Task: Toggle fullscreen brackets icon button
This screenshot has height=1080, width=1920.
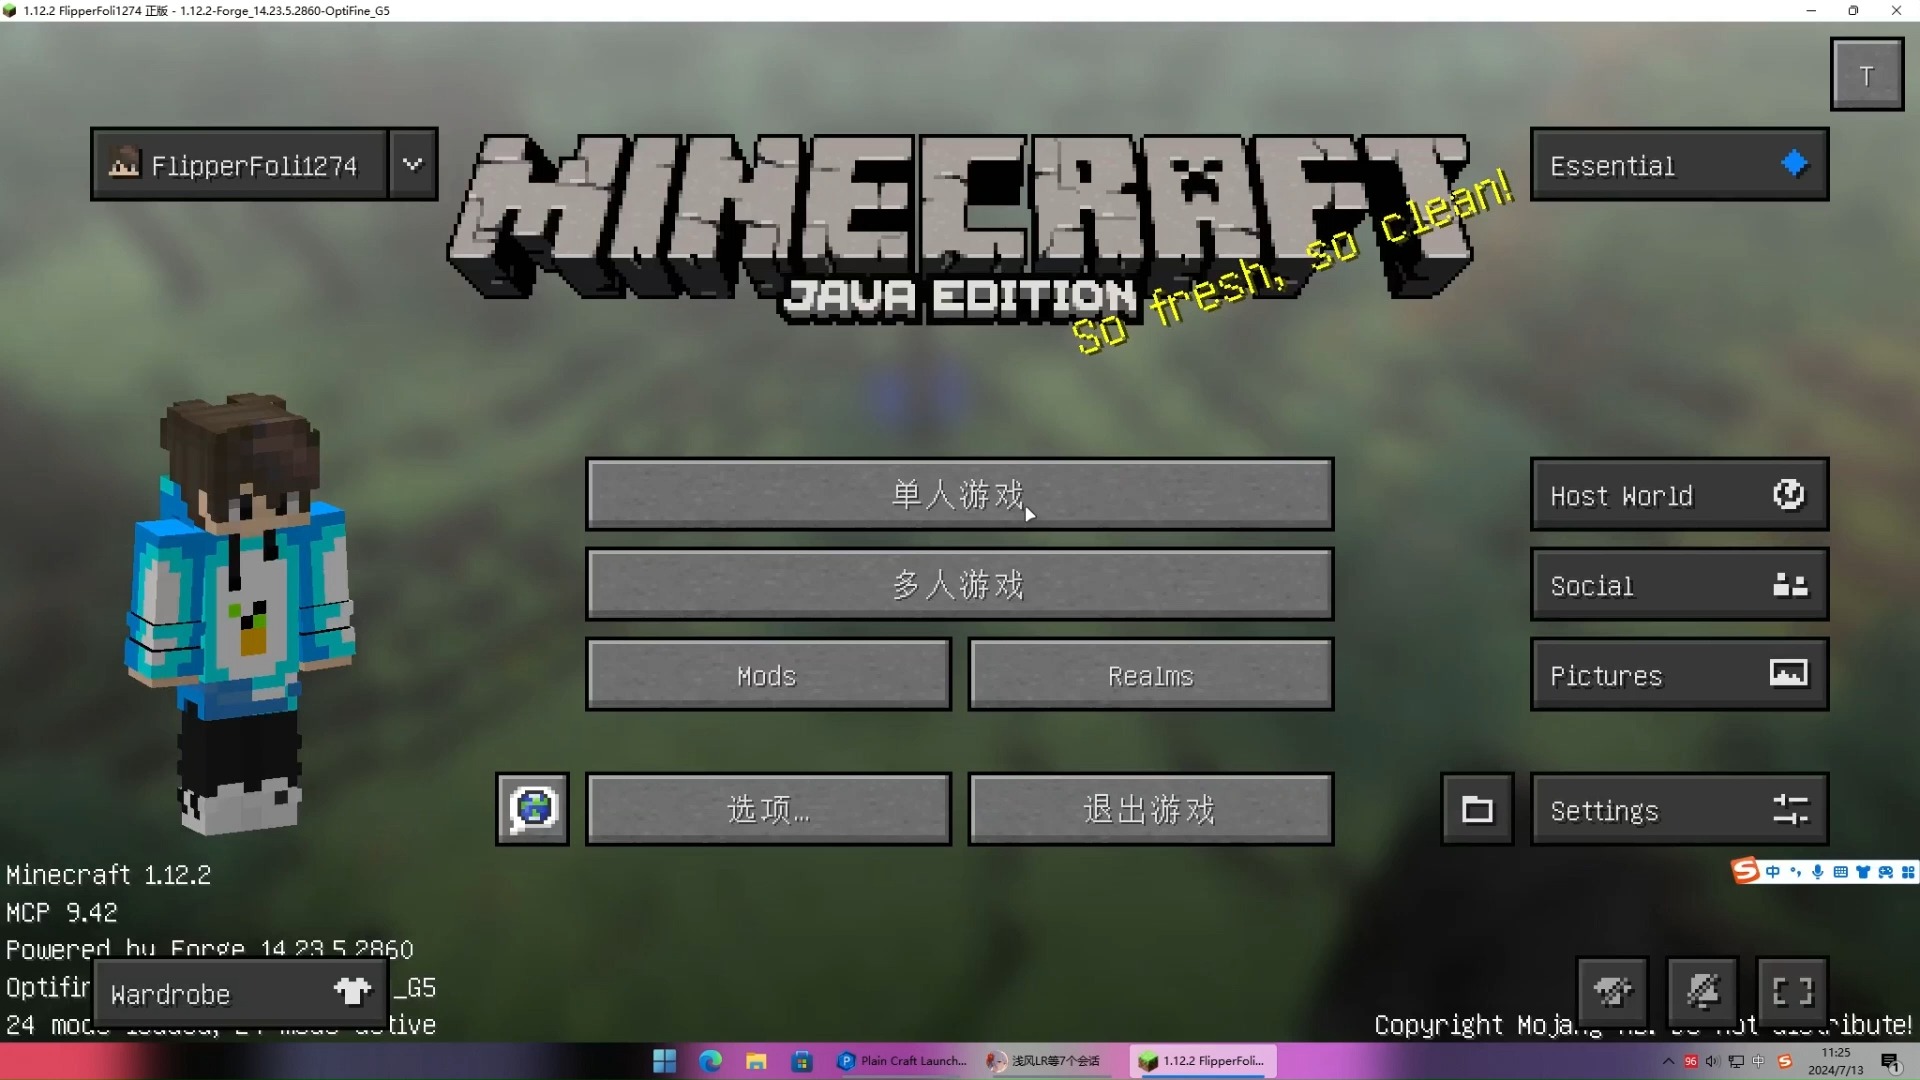Action: (x=1792, y=991)
